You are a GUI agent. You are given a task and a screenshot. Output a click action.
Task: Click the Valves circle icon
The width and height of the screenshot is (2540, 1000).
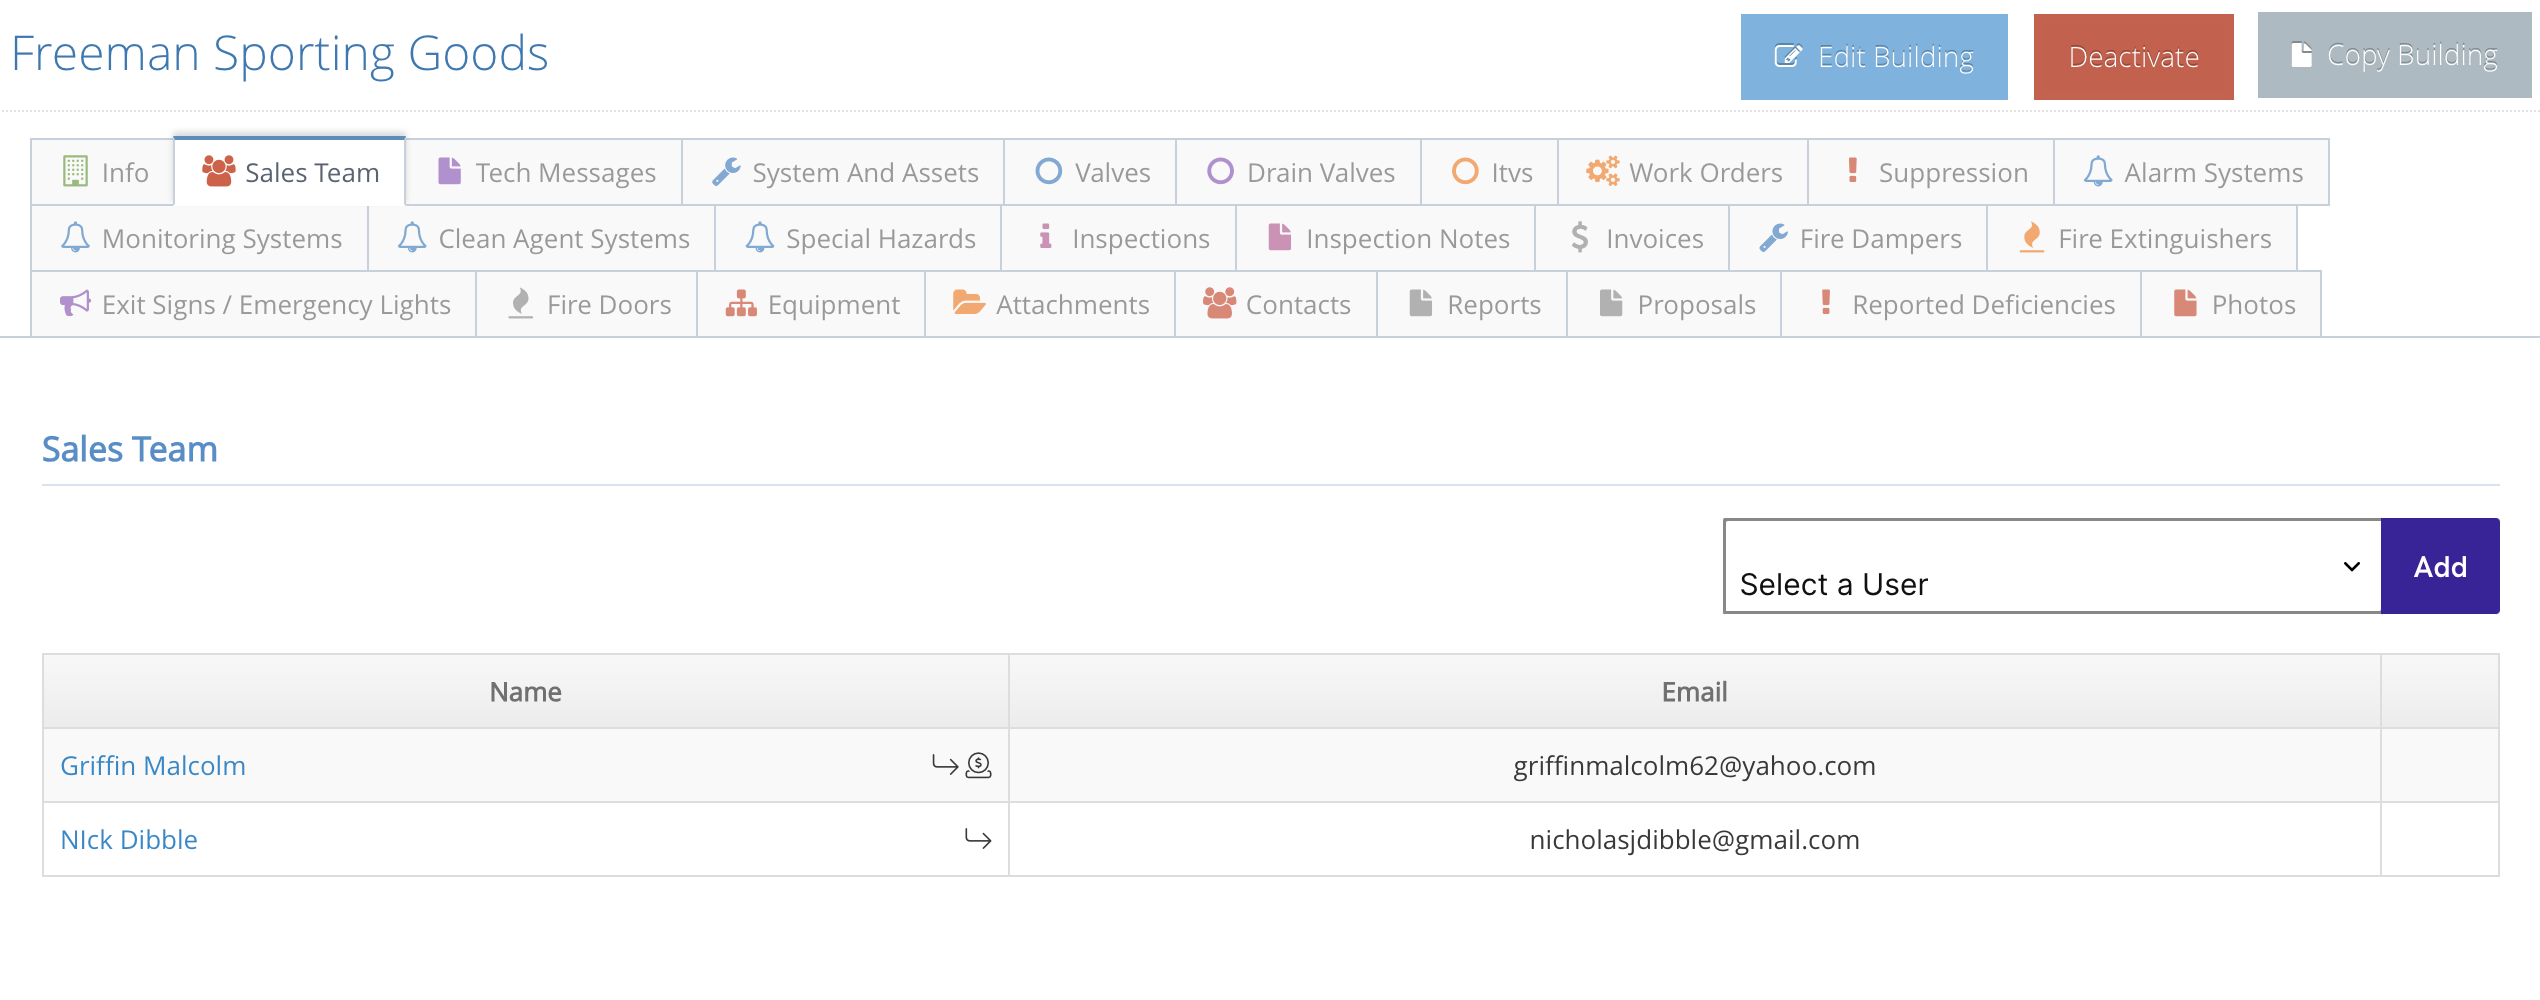tap(1048, 171)
